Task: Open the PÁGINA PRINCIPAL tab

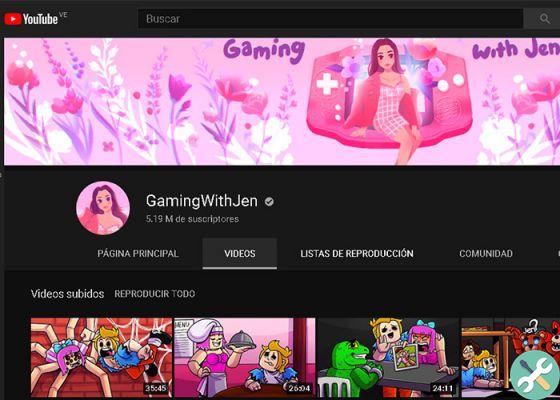Action: point(138,254)
